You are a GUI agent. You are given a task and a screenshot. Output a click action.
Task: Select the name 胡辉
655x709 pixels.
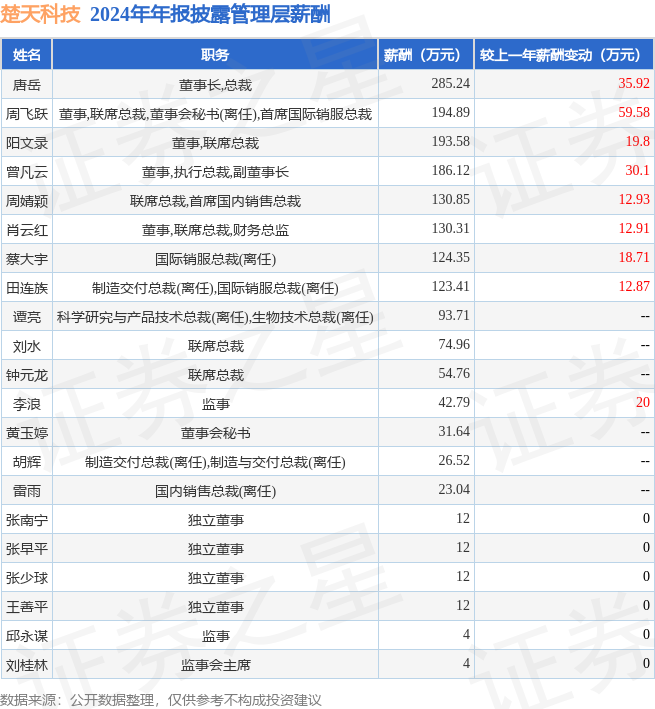(27, 462)
